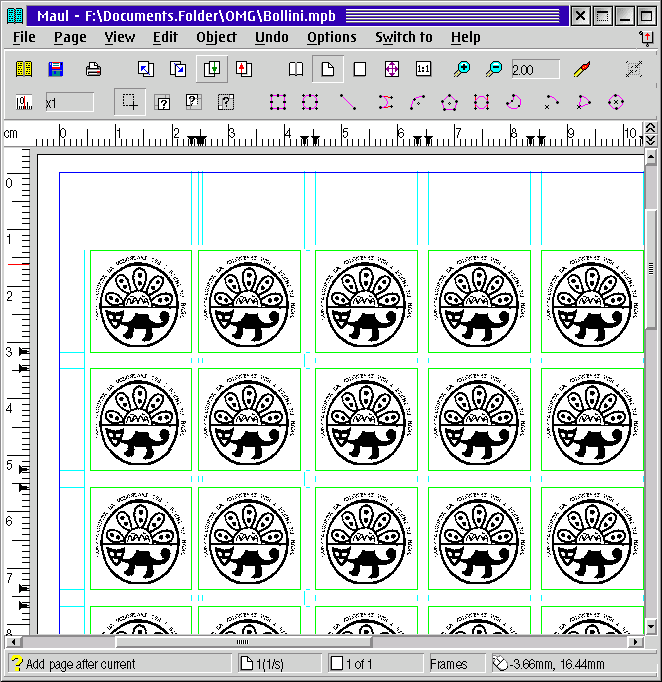Open the Page menu

[x=70, y=37]
